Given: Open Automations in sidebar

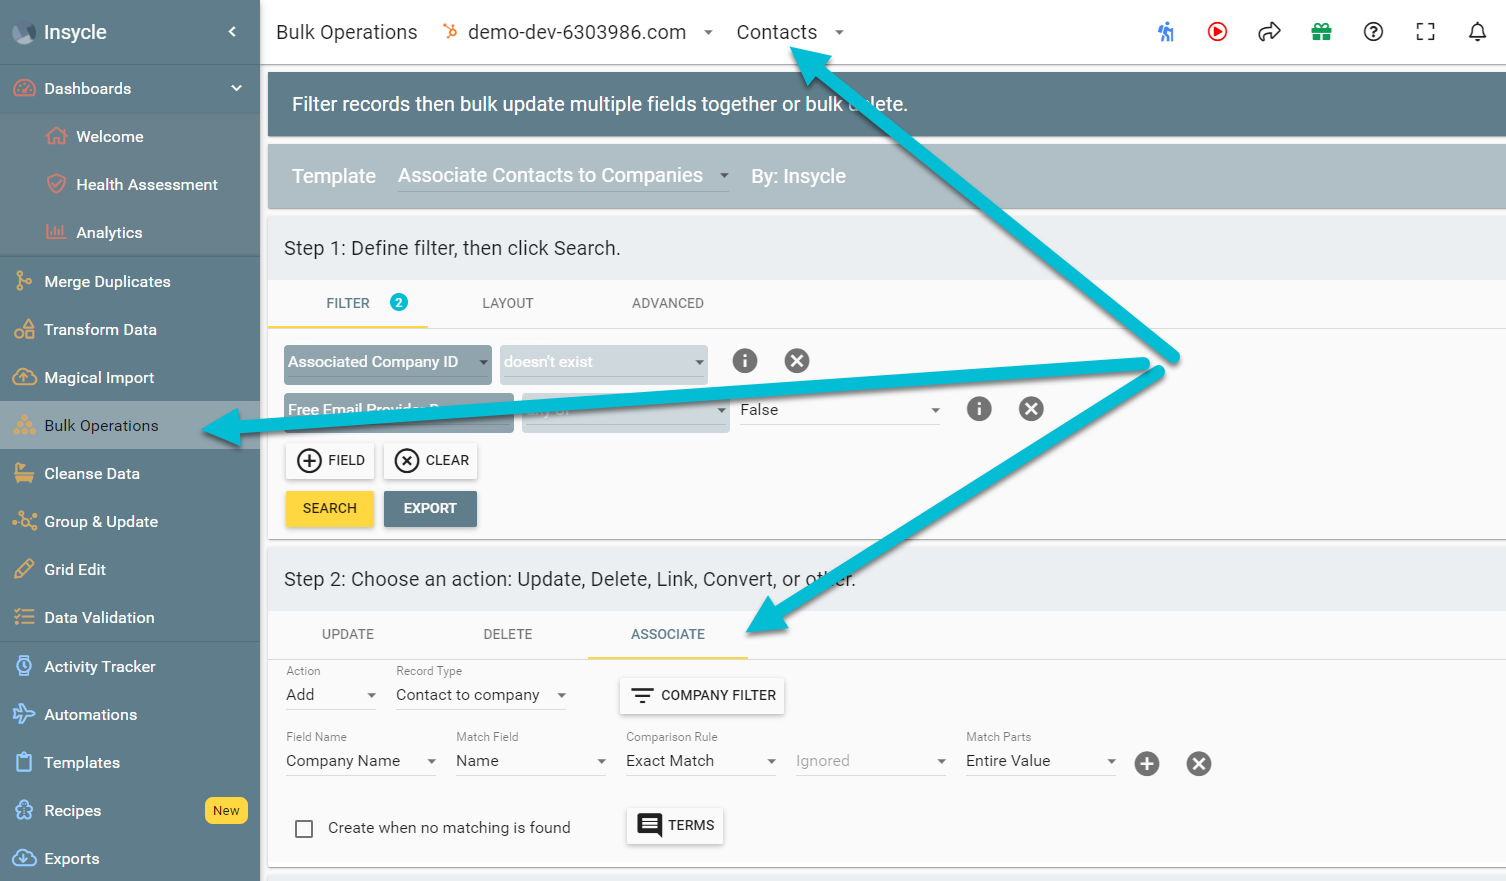Looking at the screenshot, I should click(x=130, y=715).
